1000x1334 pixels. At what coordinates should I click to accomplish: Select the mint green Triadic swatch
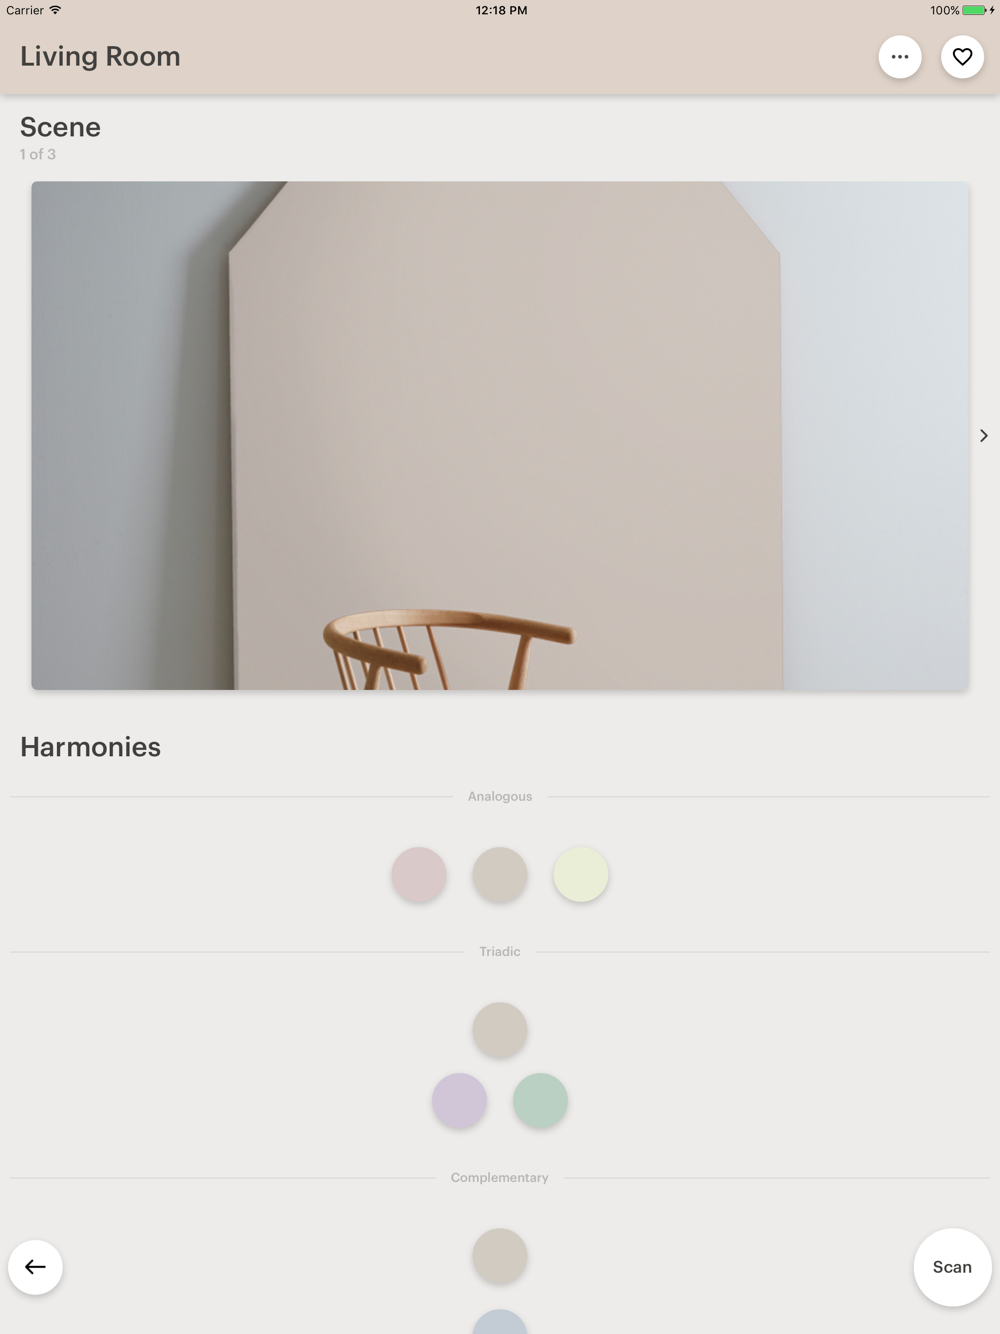[x=540, y=1100]
